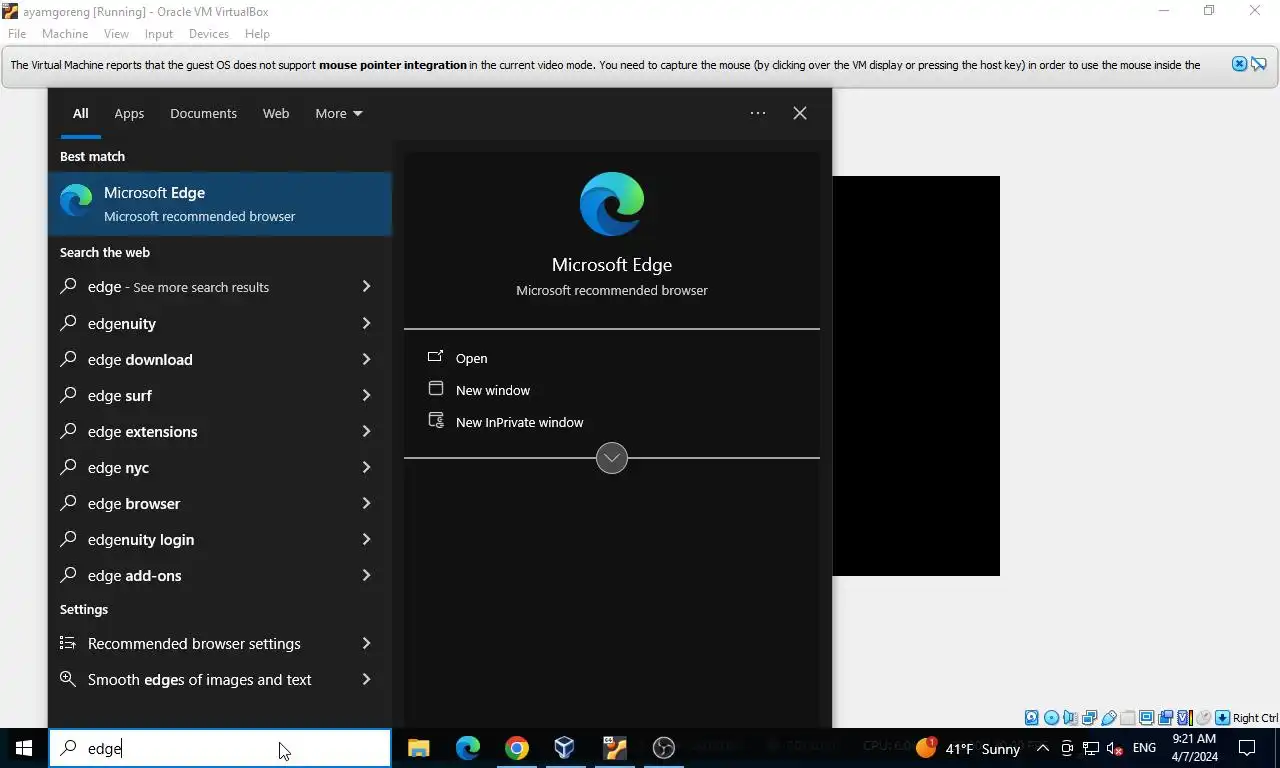
Task: Open the clock showing 9:21 AM
Action: click(1194, 748)
